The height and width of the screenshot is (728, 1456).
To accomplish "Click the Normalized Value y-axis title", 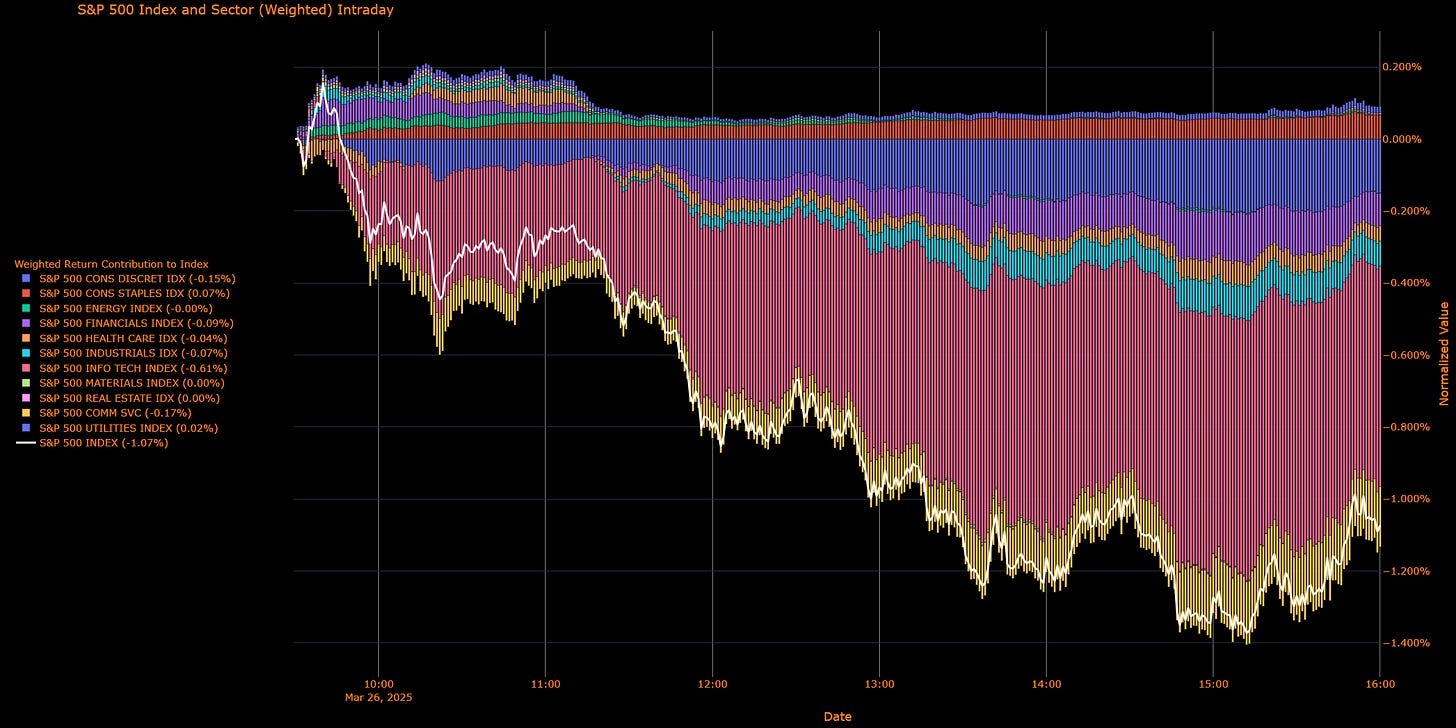I will (1444, 353).
